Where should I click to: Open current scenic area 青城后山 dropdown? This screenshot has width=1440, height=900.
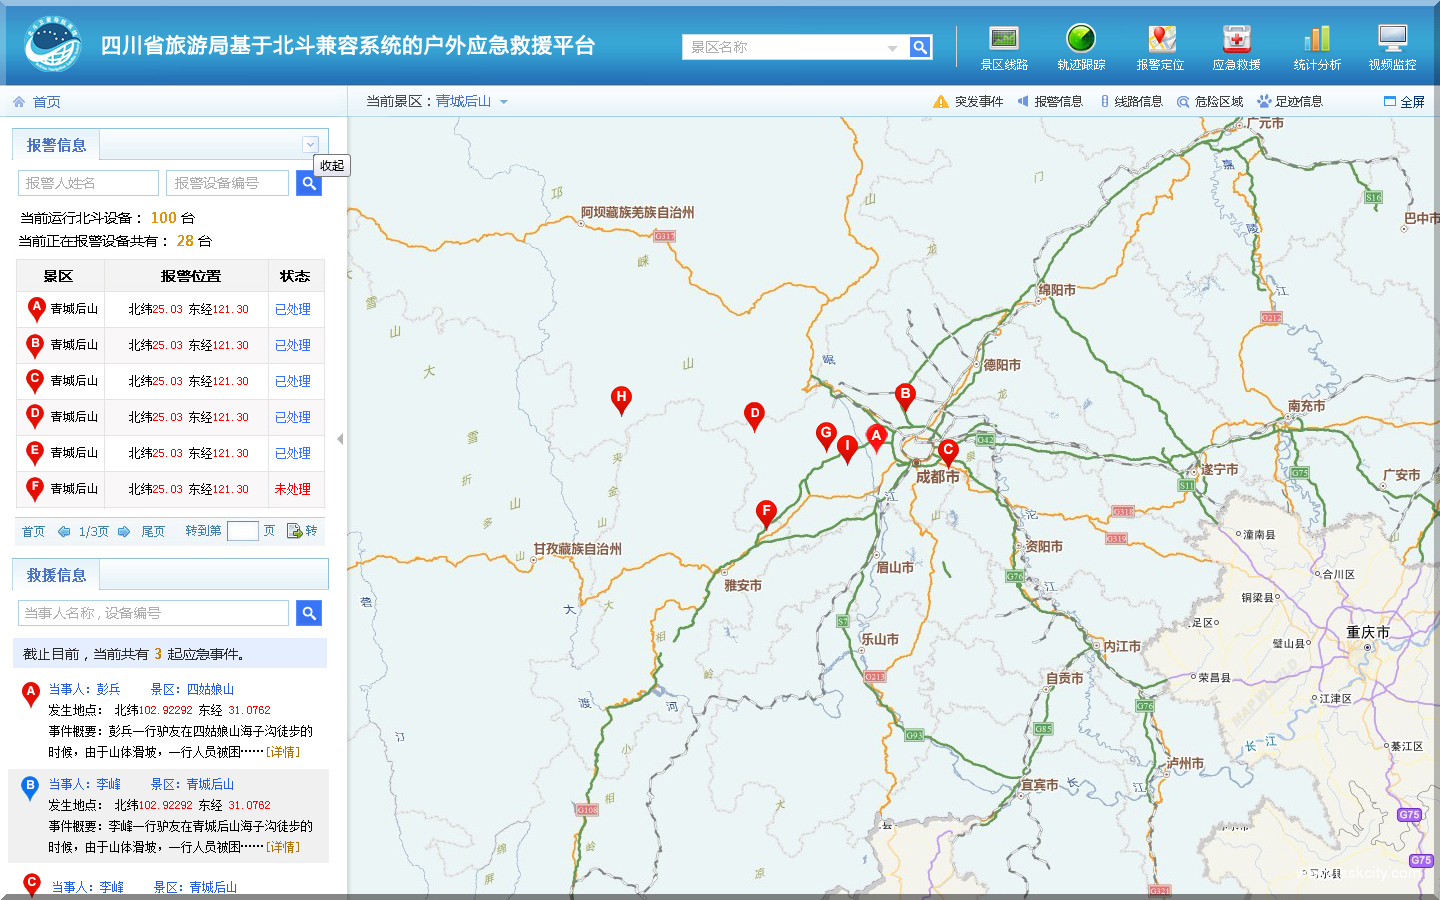click(x=504, y=102)
